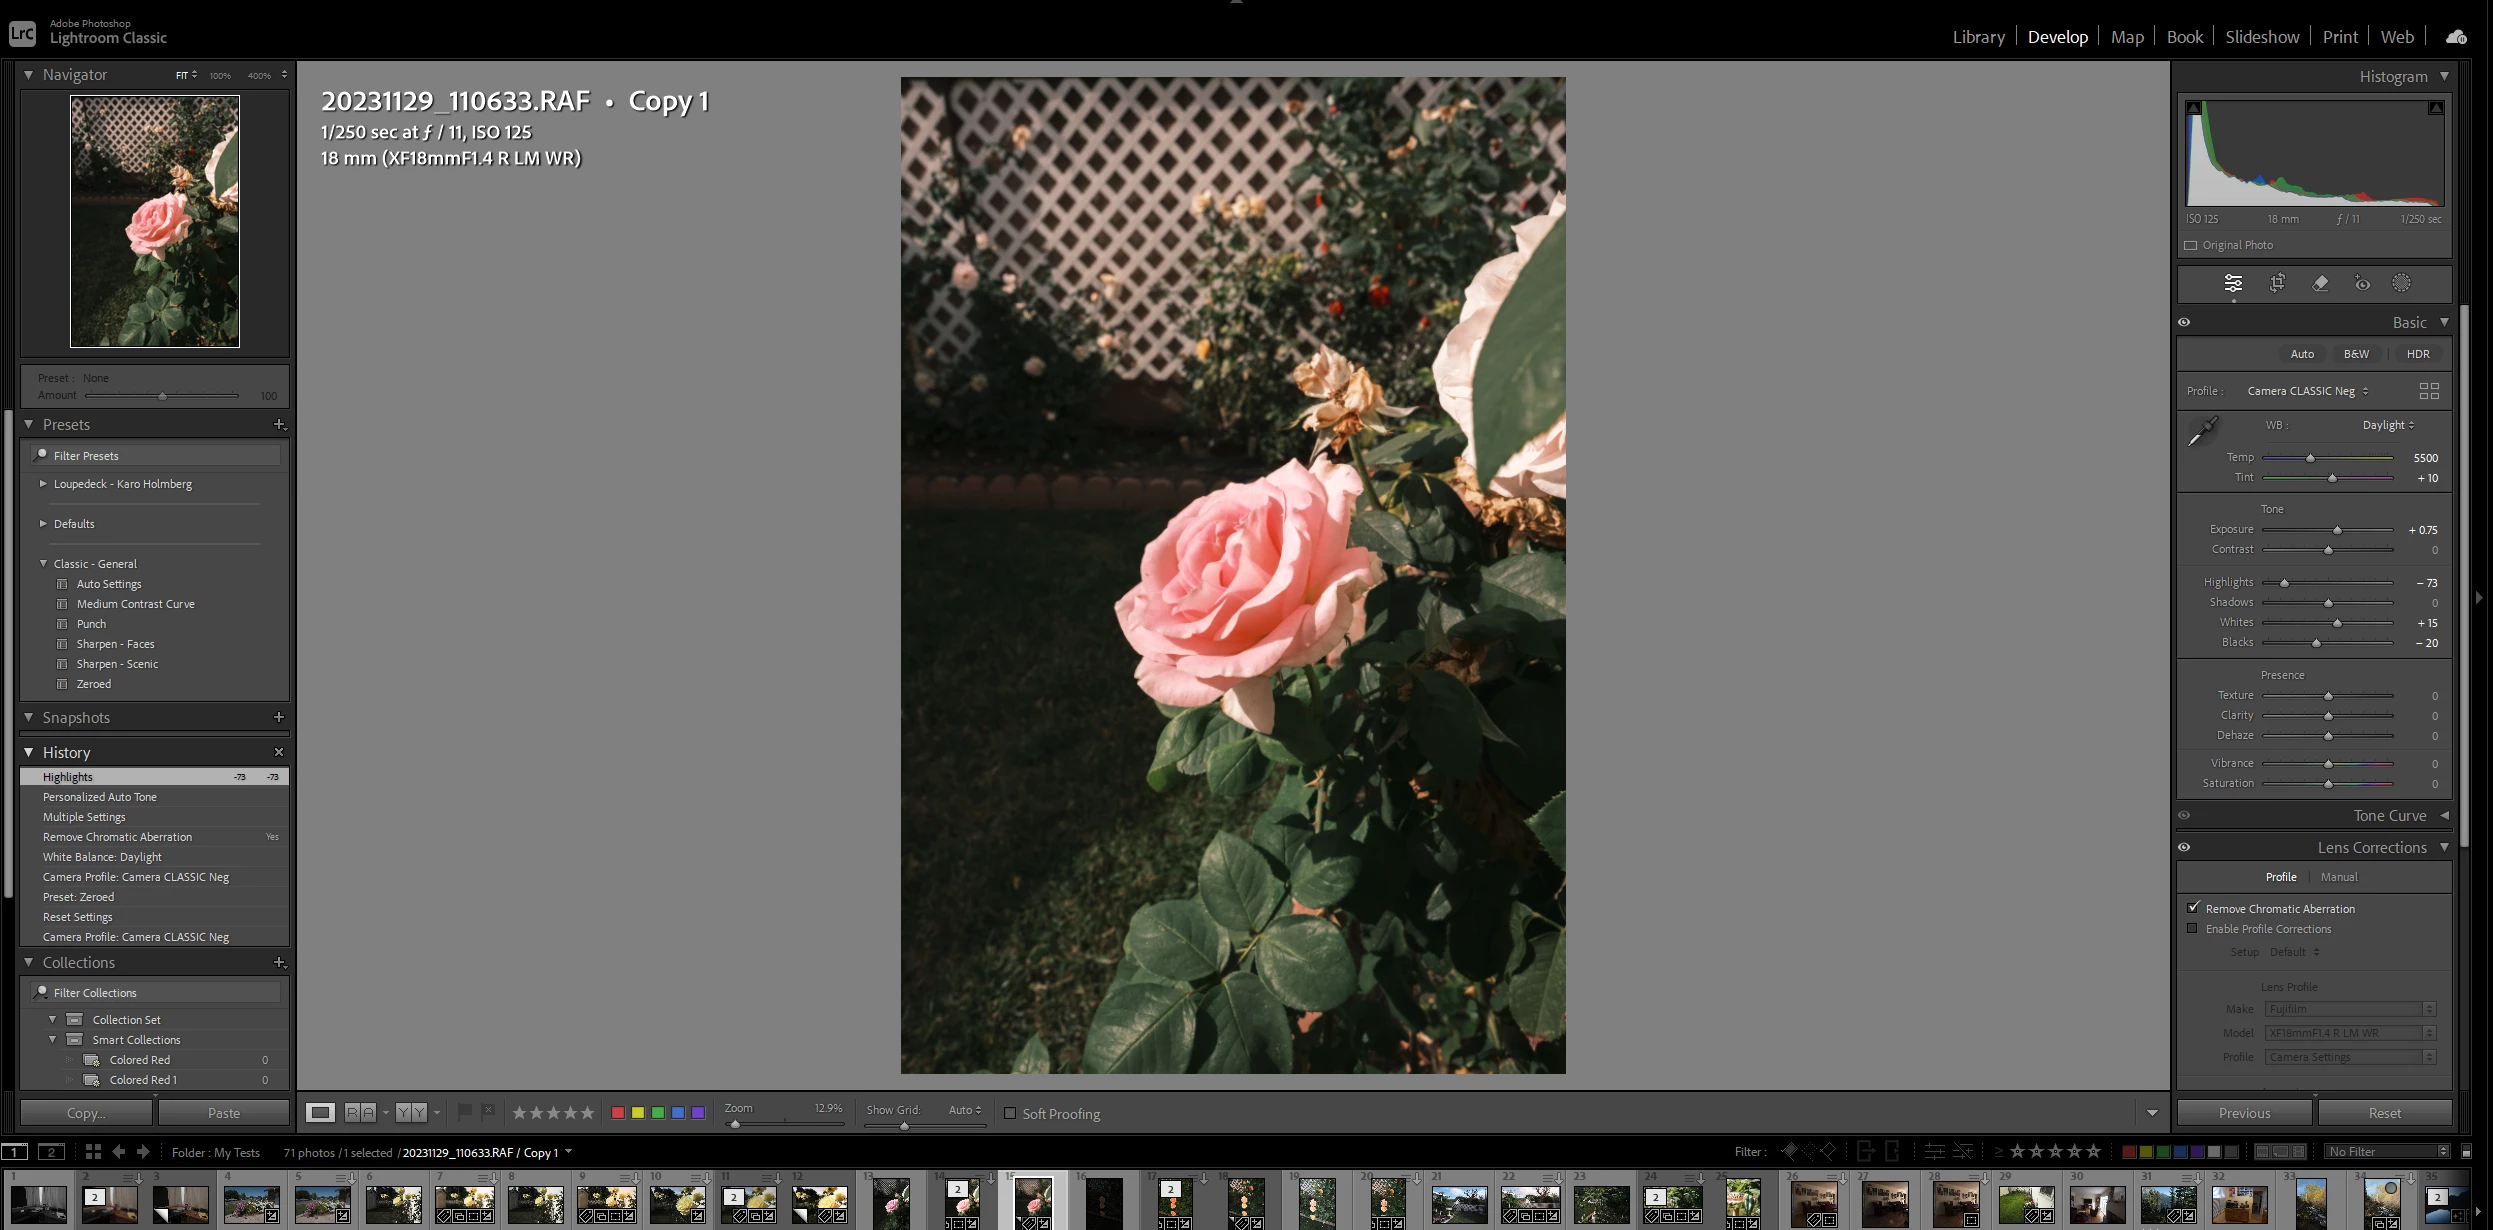This screenshot has width=2493, height=1230.
Task: Expand the Tone Curve panel
Action: point(2444,816)
